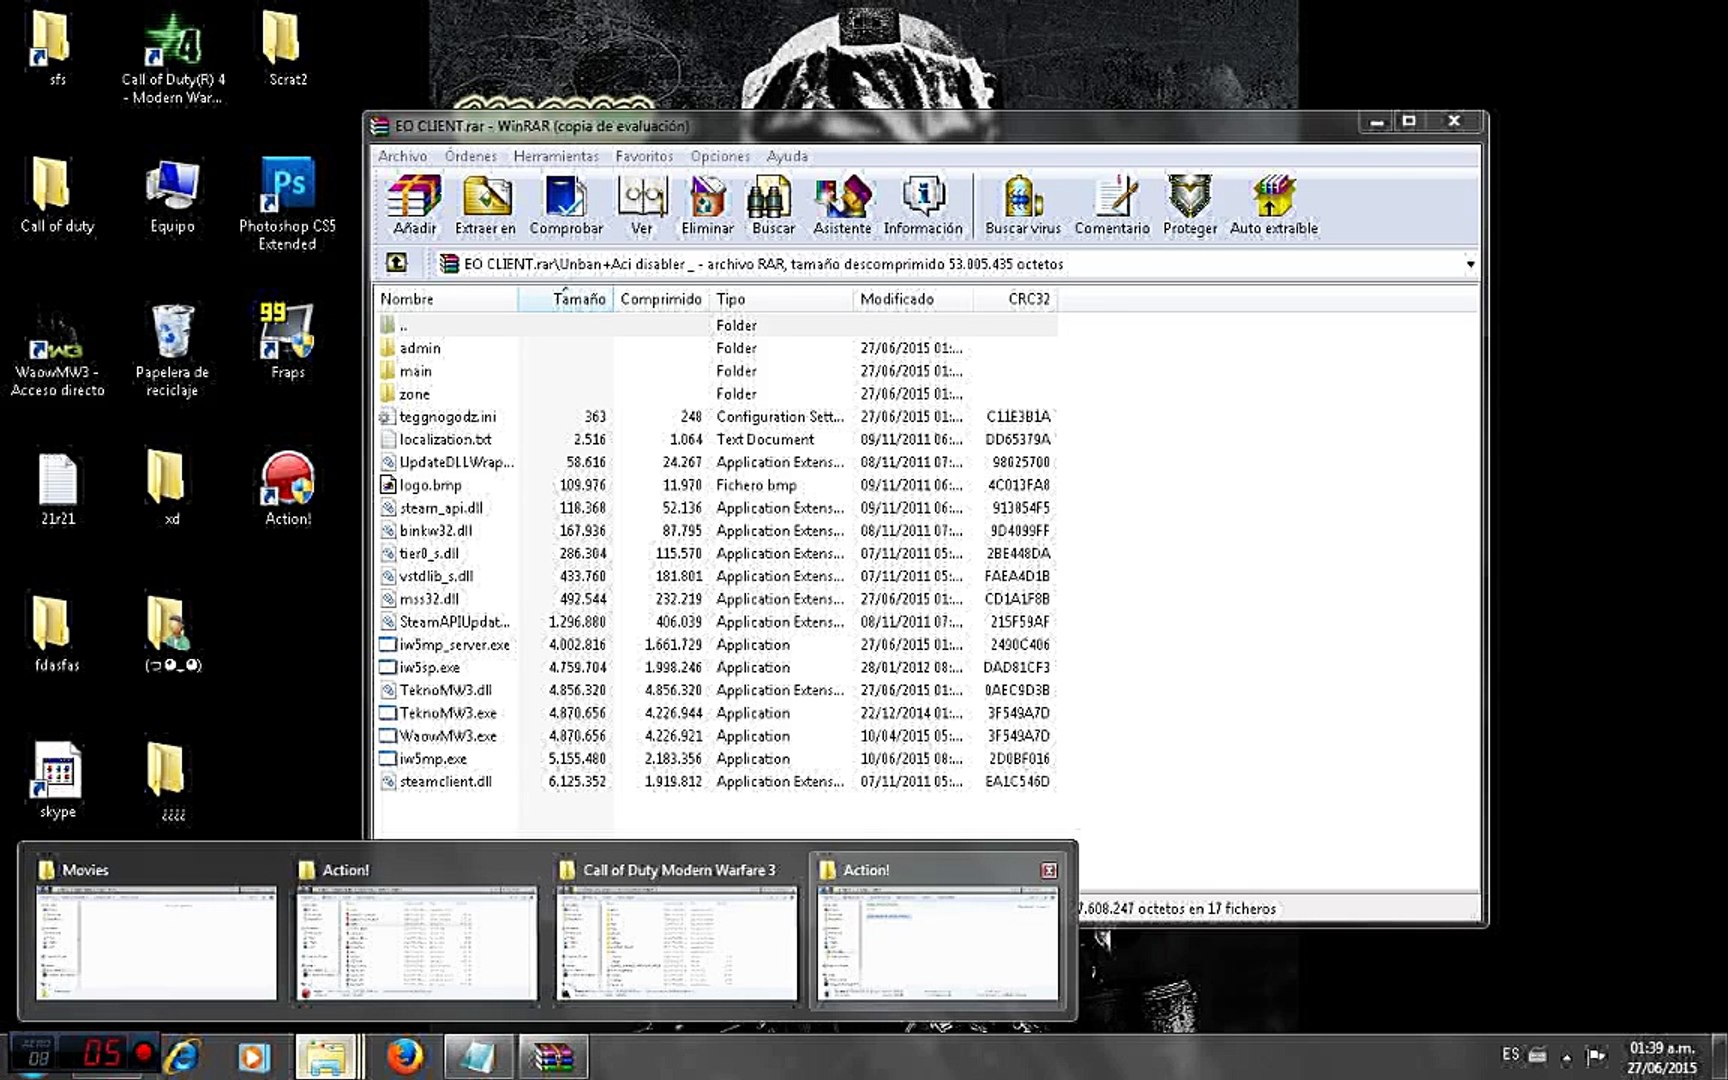Screen dimensions: 1728x1080
Task: Click the Buscar virus toolbar icon
Action: coord(1023,205)
